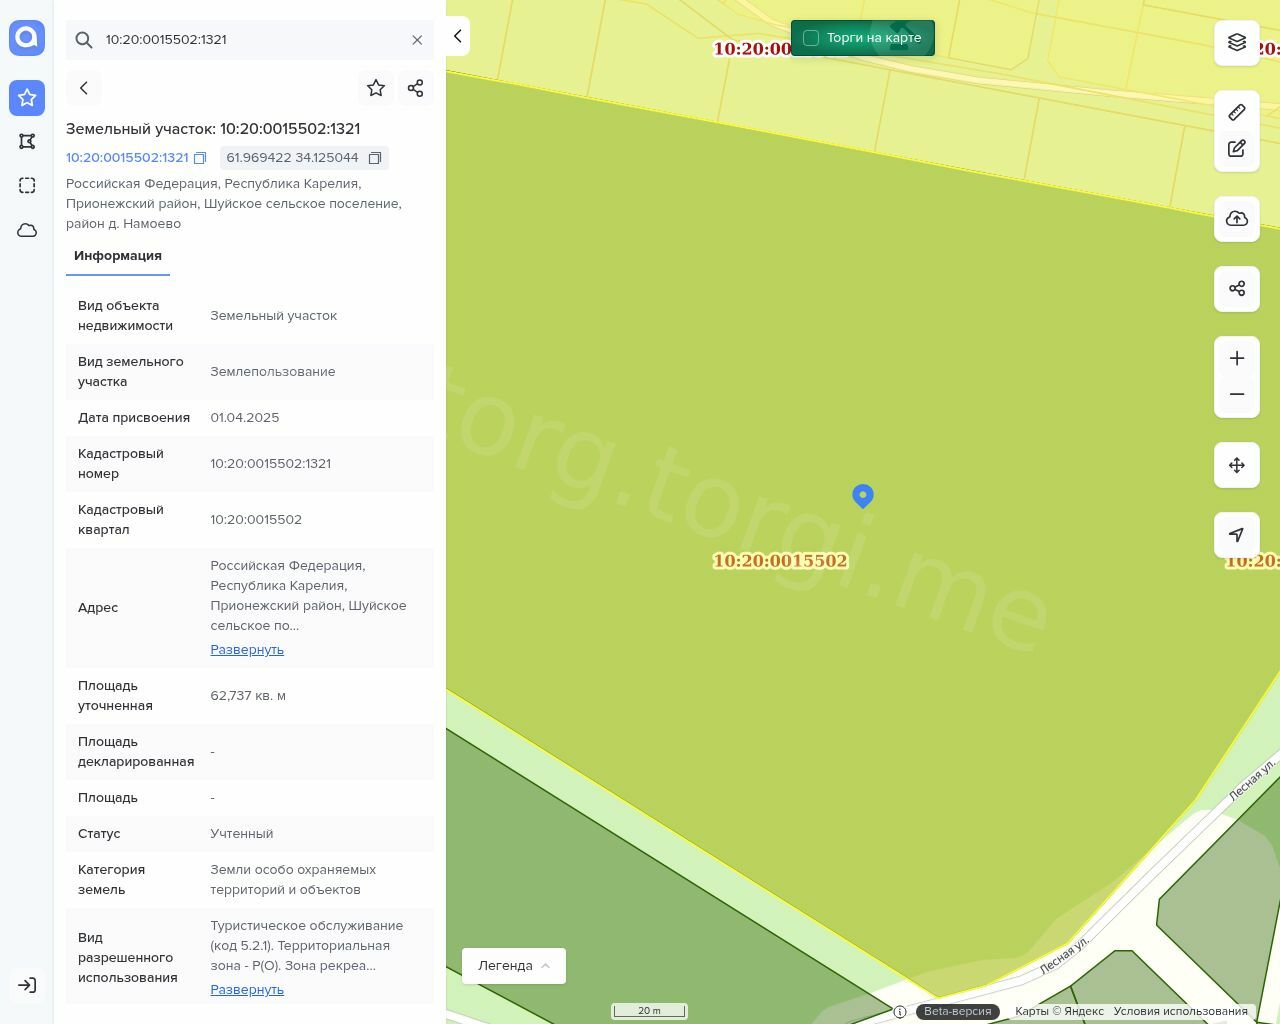Open Условия использования link
The image size is (1280, 1024).
(1180, 1011)
